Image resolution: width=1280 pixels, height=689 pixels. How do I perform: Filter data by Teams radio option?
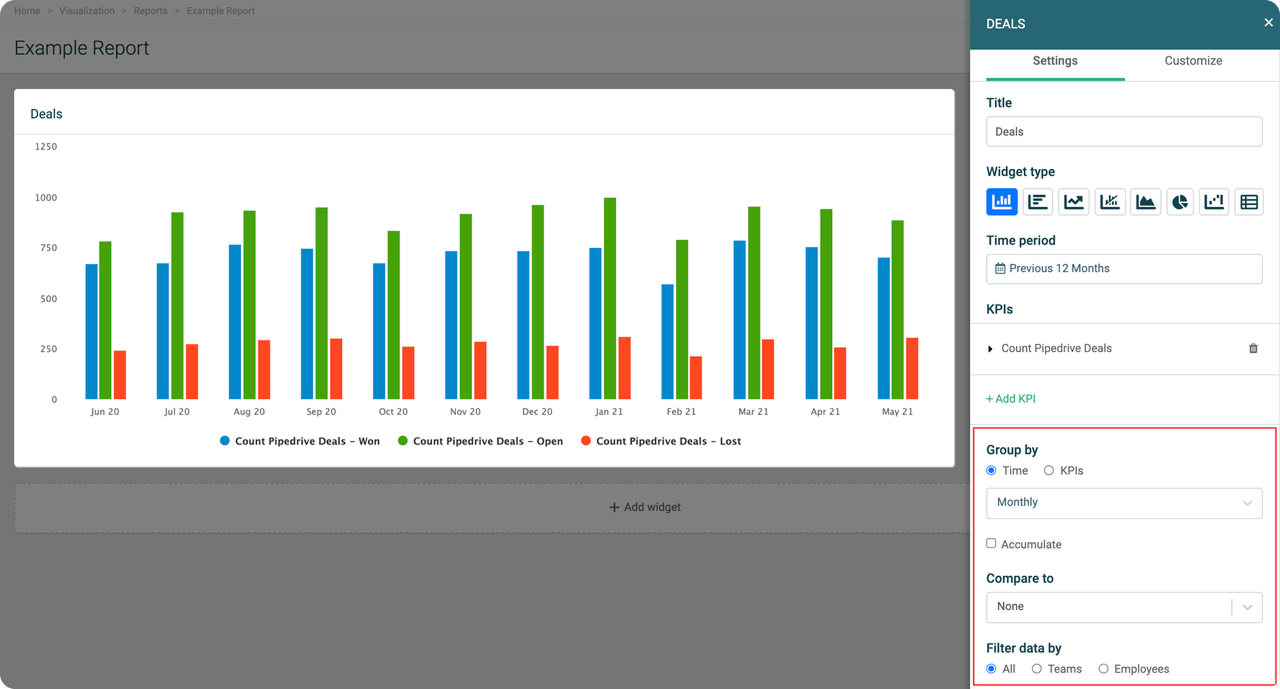(x=1037, y=669)
